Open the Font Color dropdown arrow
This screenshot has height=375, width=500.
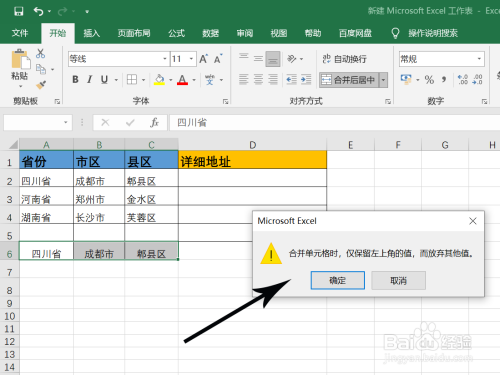[194, 80]
